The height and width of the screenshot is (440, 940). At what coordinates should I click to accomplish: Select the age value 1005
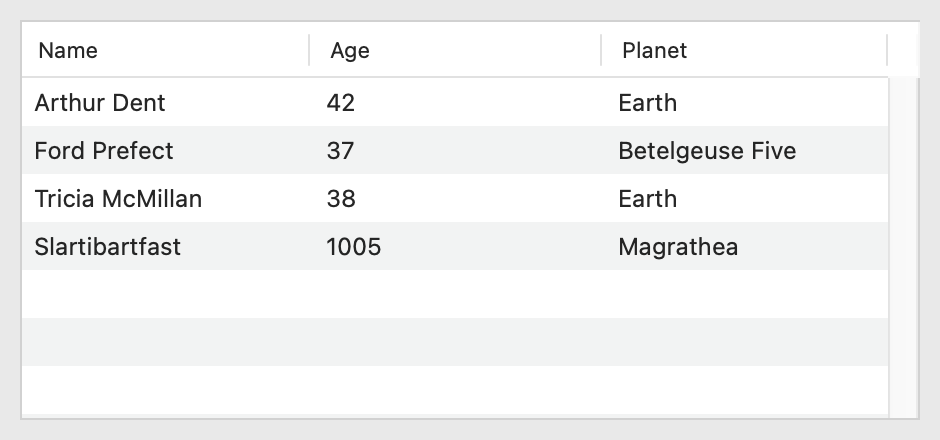(x=354, y=247)
